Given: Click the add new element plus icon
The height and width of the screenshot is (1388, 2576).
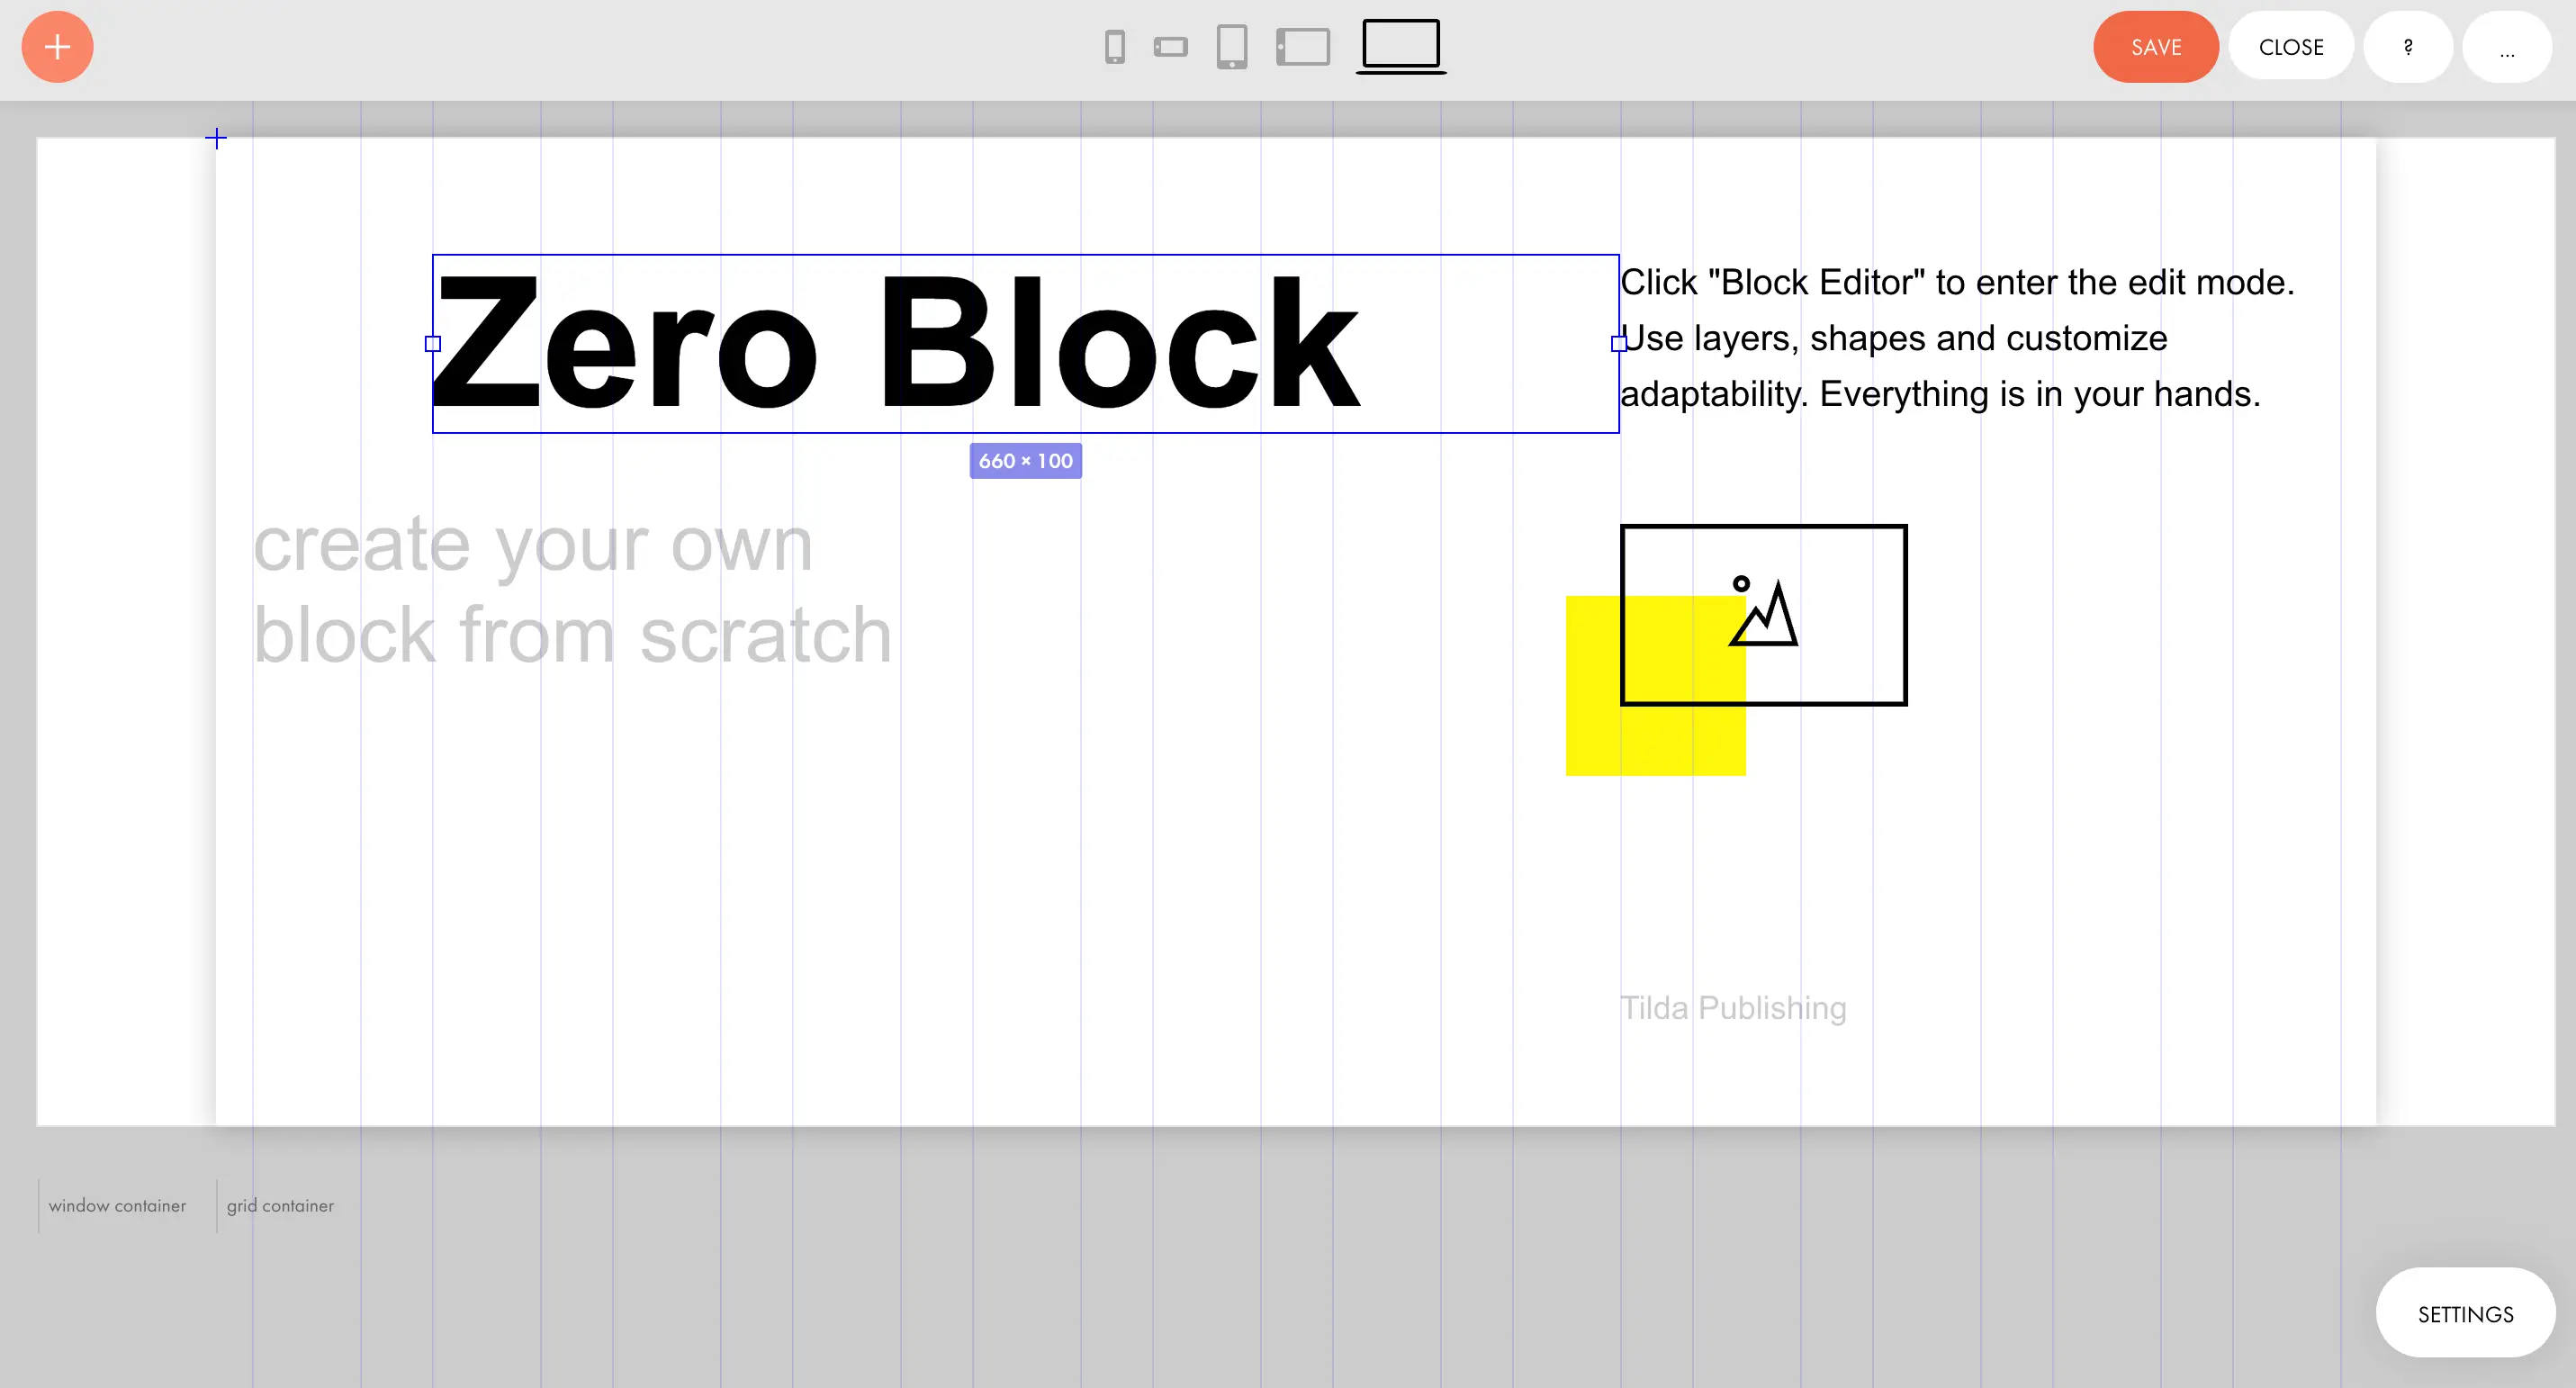Looking at the screenshot, I should coord(59,46).
